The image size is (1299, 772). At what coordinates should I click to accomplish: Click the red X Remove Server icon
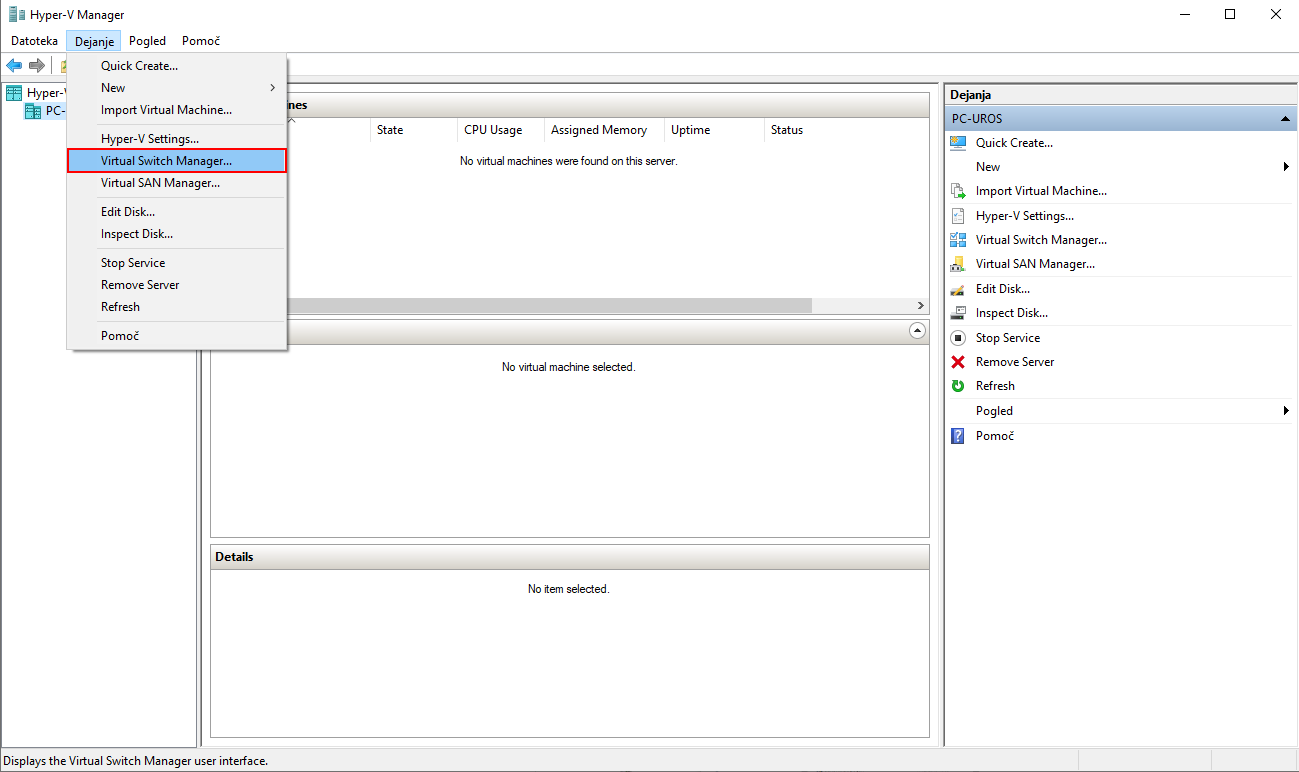(958, 362)
